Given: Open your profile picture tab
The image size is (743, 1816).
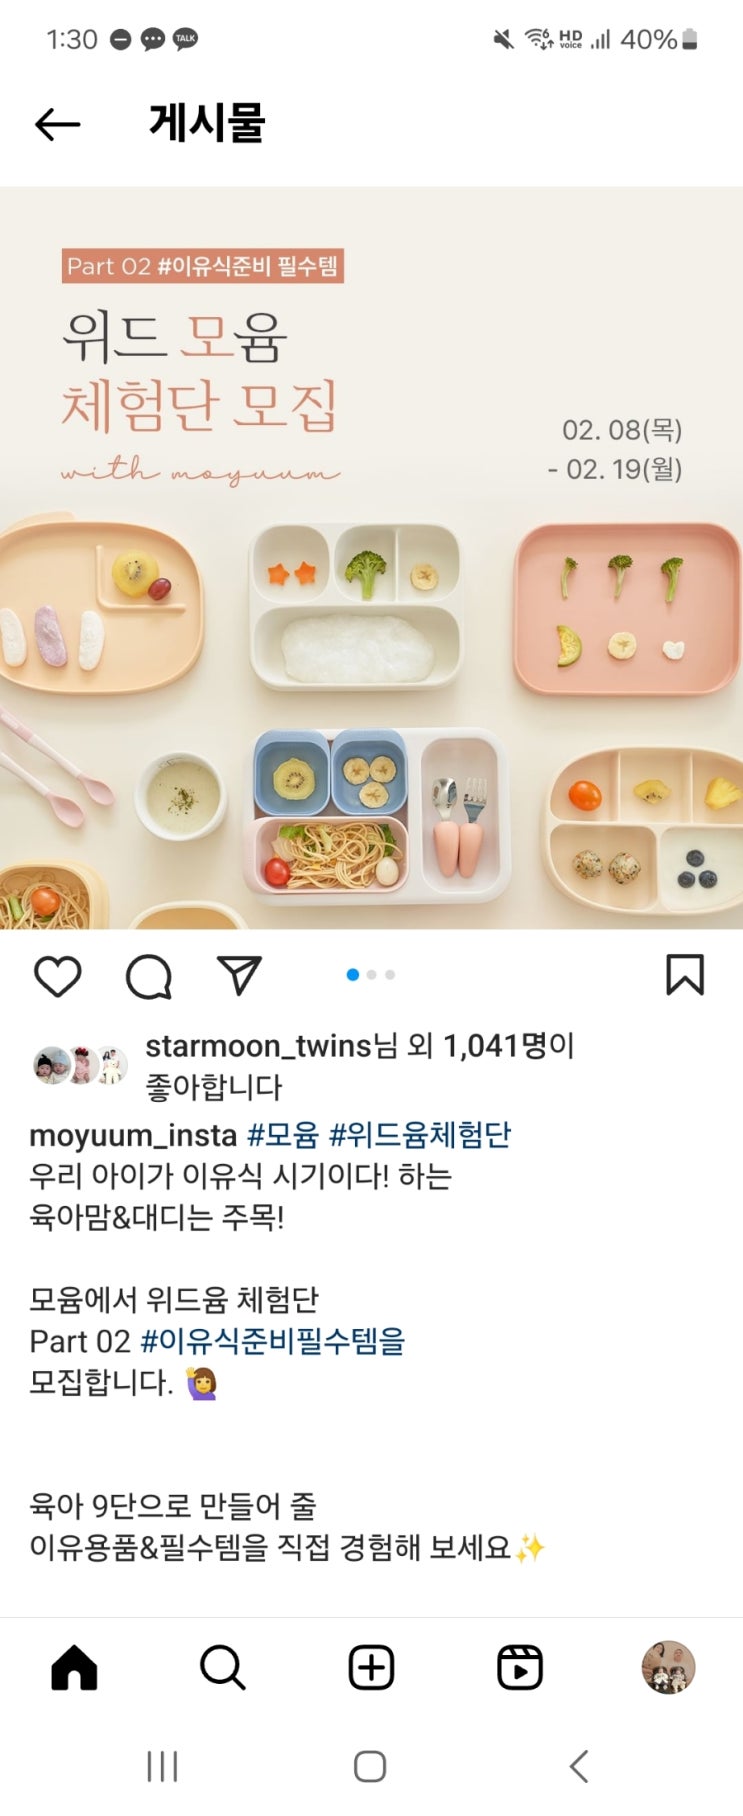Looking at the screenshot, I should click(x=668, y=1667).
